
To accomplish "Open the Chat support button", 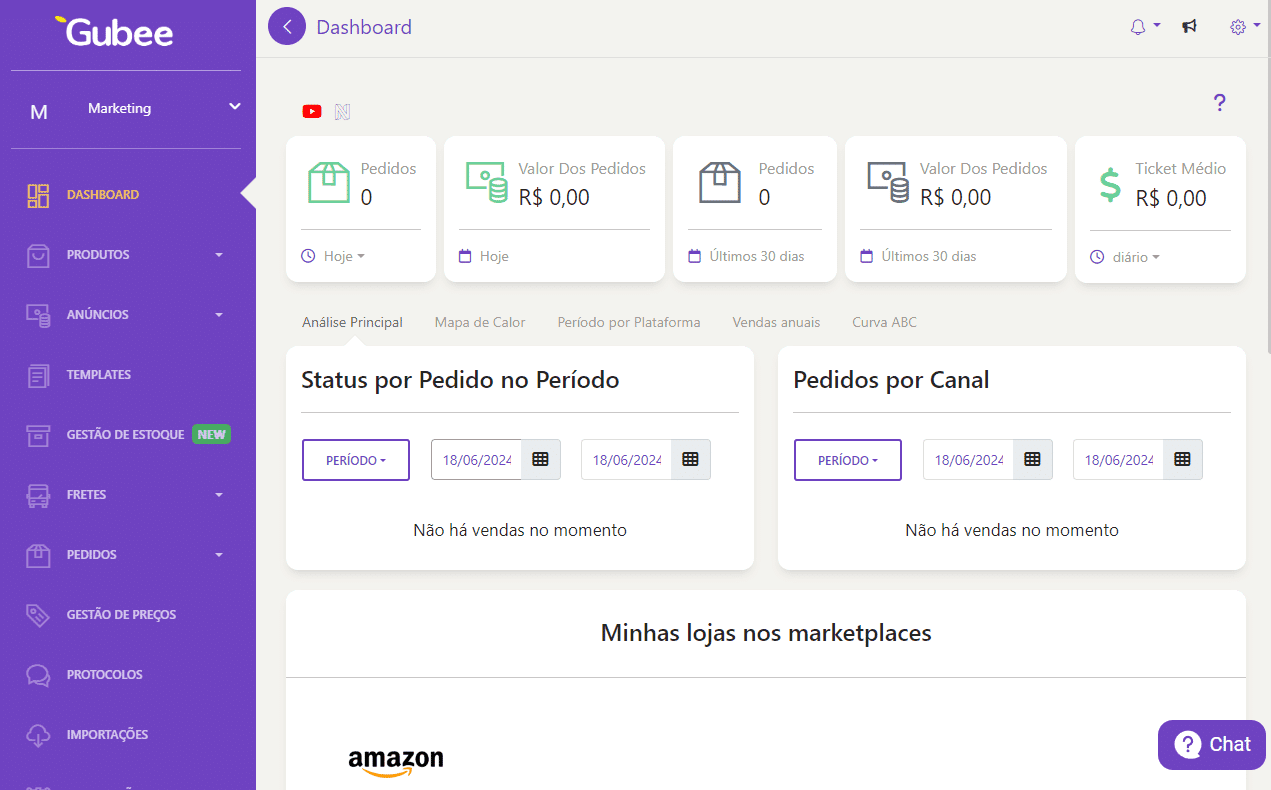I will tap(1211, 744).
